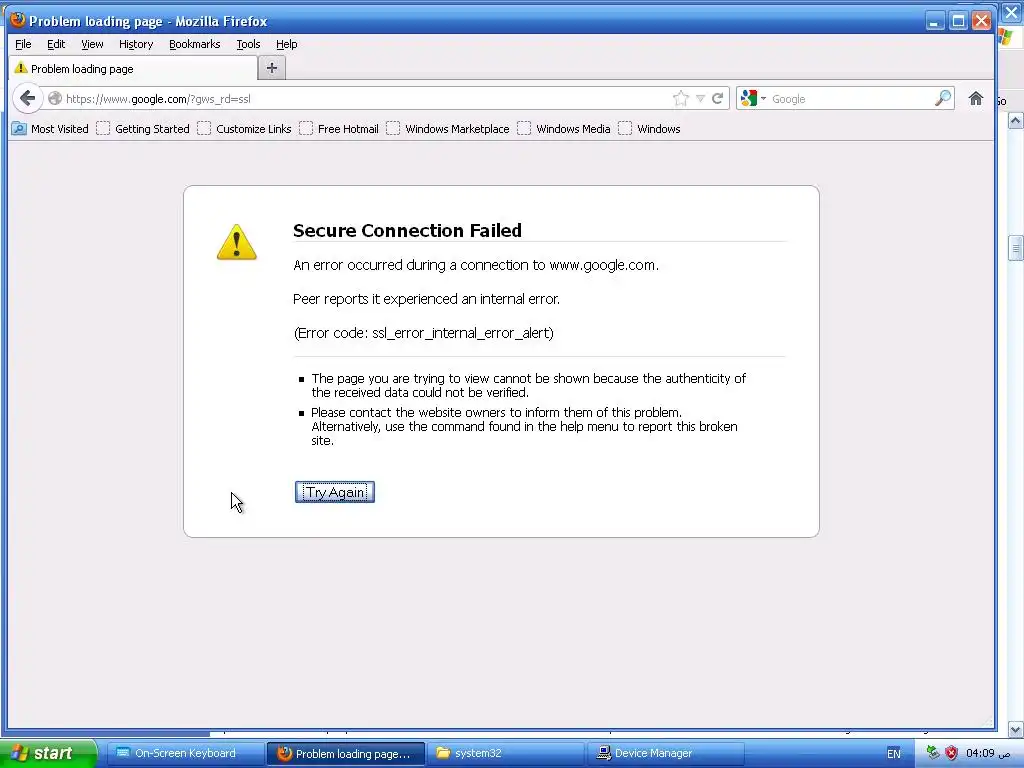The image size is (1024, 768).
Task: Select the Problem loading page tab
Action: 133,69
